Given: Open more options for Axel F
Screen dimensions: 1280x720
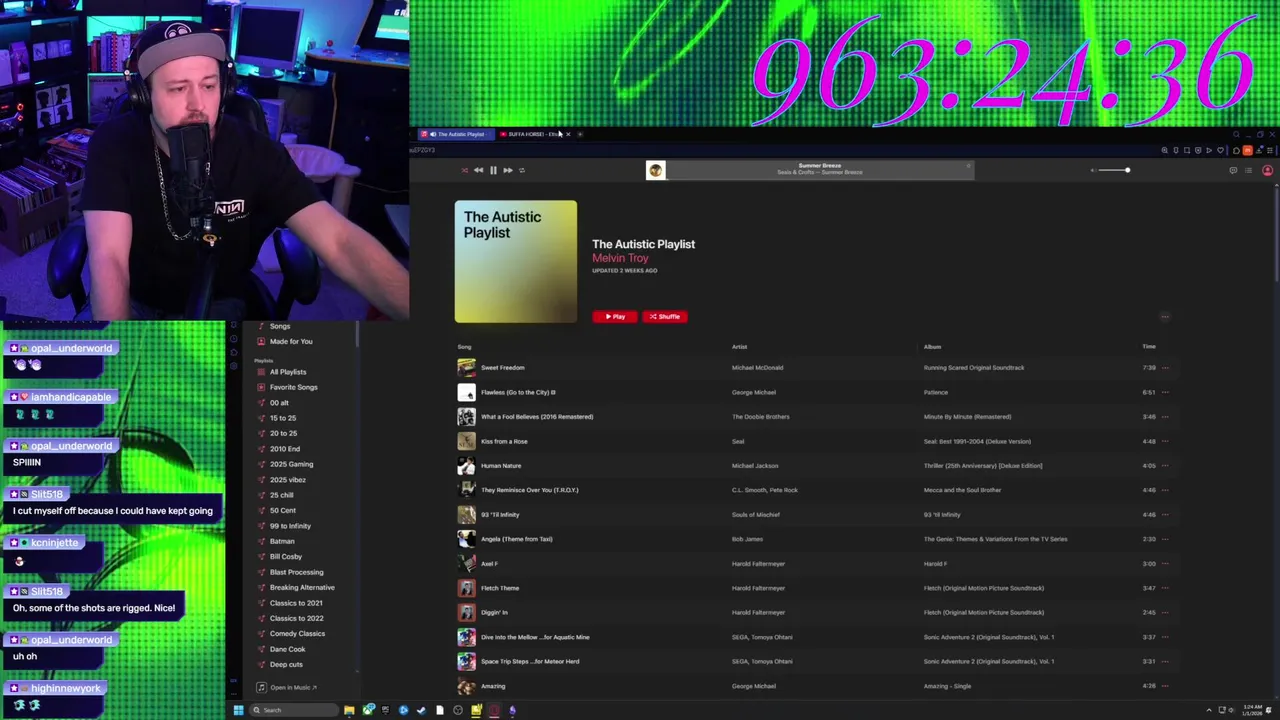Looking at the screenshot, I should coord(1165,564).
